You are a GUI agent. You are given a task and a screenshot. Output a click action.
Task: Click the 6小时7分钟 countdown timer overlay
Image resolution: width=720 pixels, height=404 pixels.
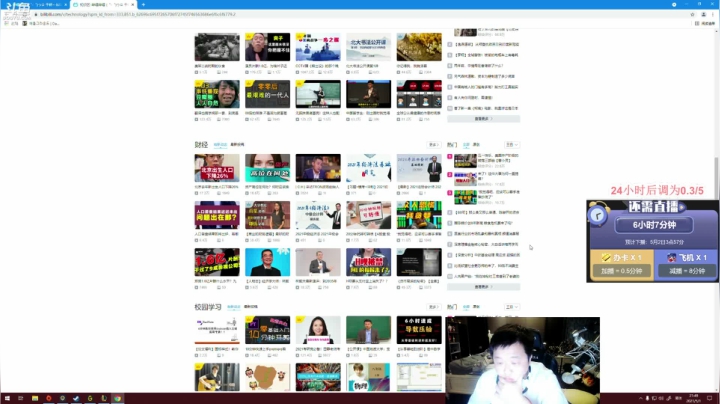(x=654, y=225)
